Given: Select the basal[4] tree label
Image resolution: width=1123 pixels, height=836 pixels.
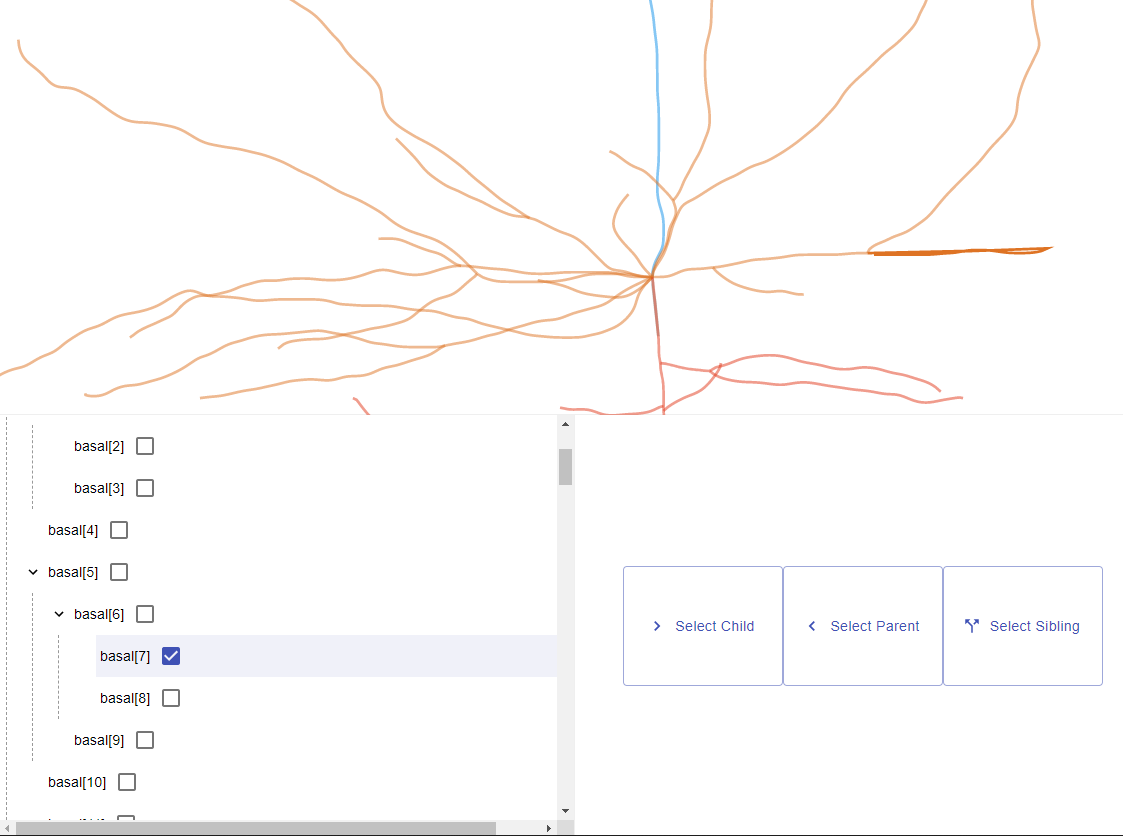Looking at the screenshot, I should coord(73,530).
